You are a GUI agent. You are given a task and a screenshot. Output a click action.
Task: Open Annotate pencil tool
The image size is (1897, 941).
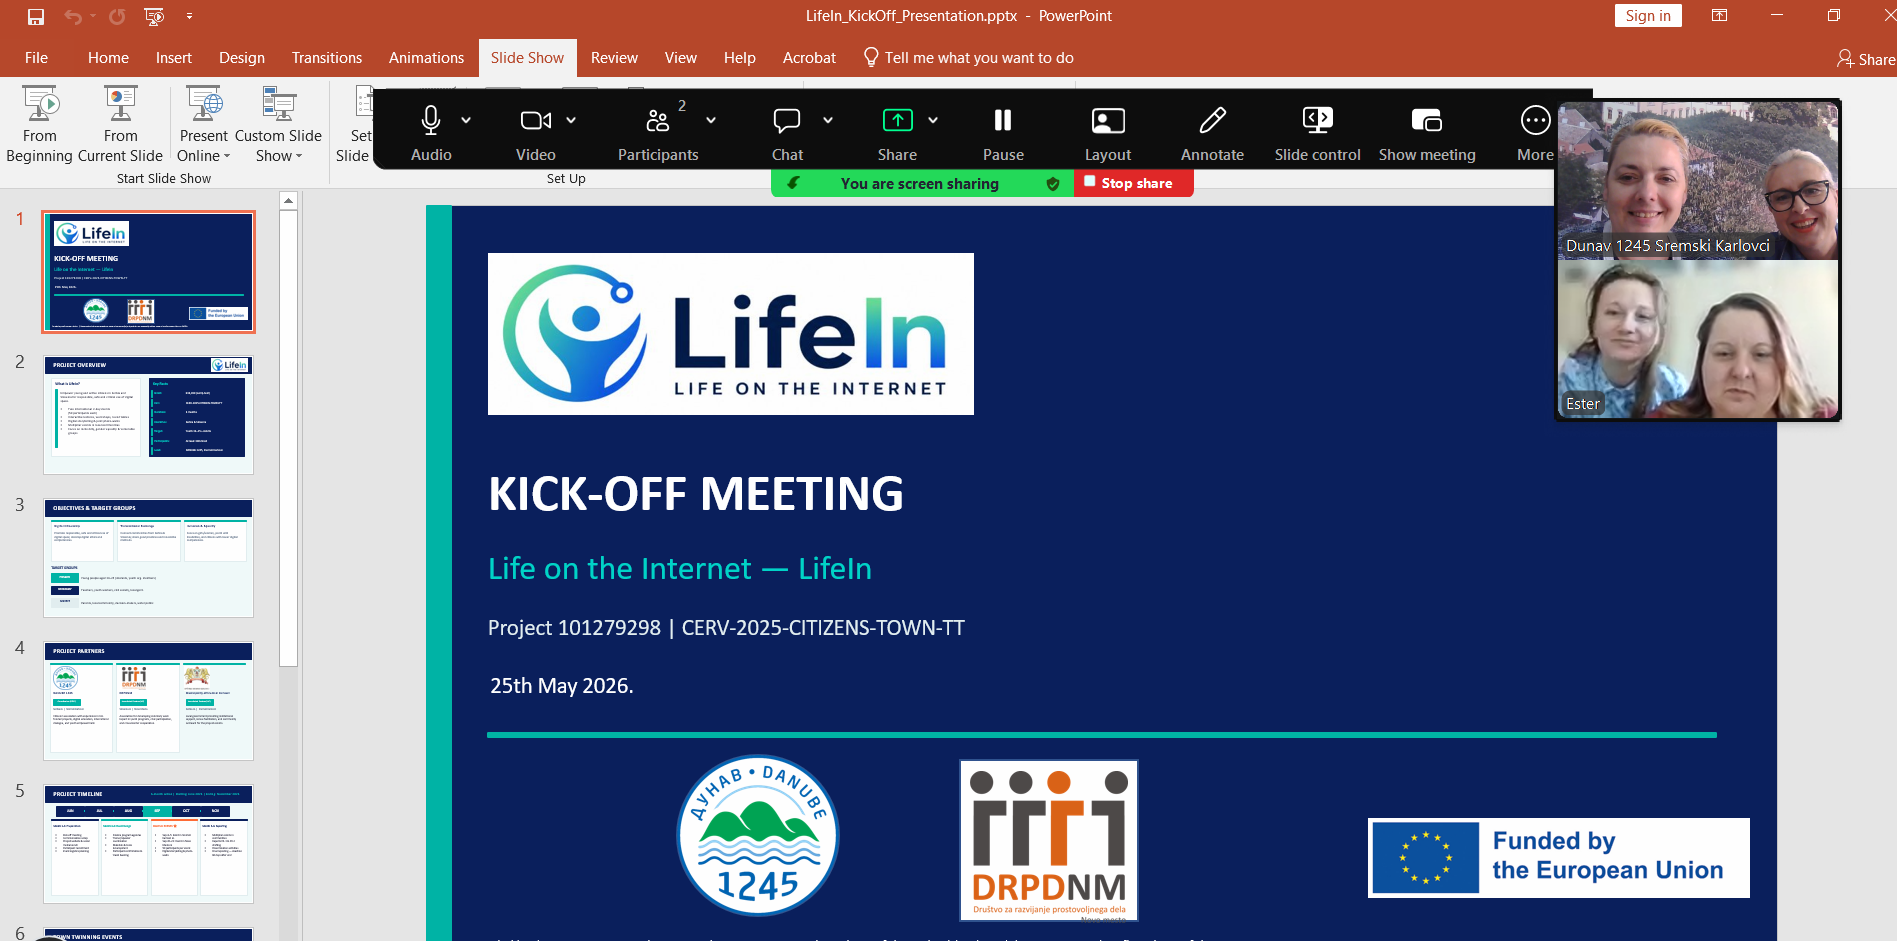click(x=1212, y=133)
